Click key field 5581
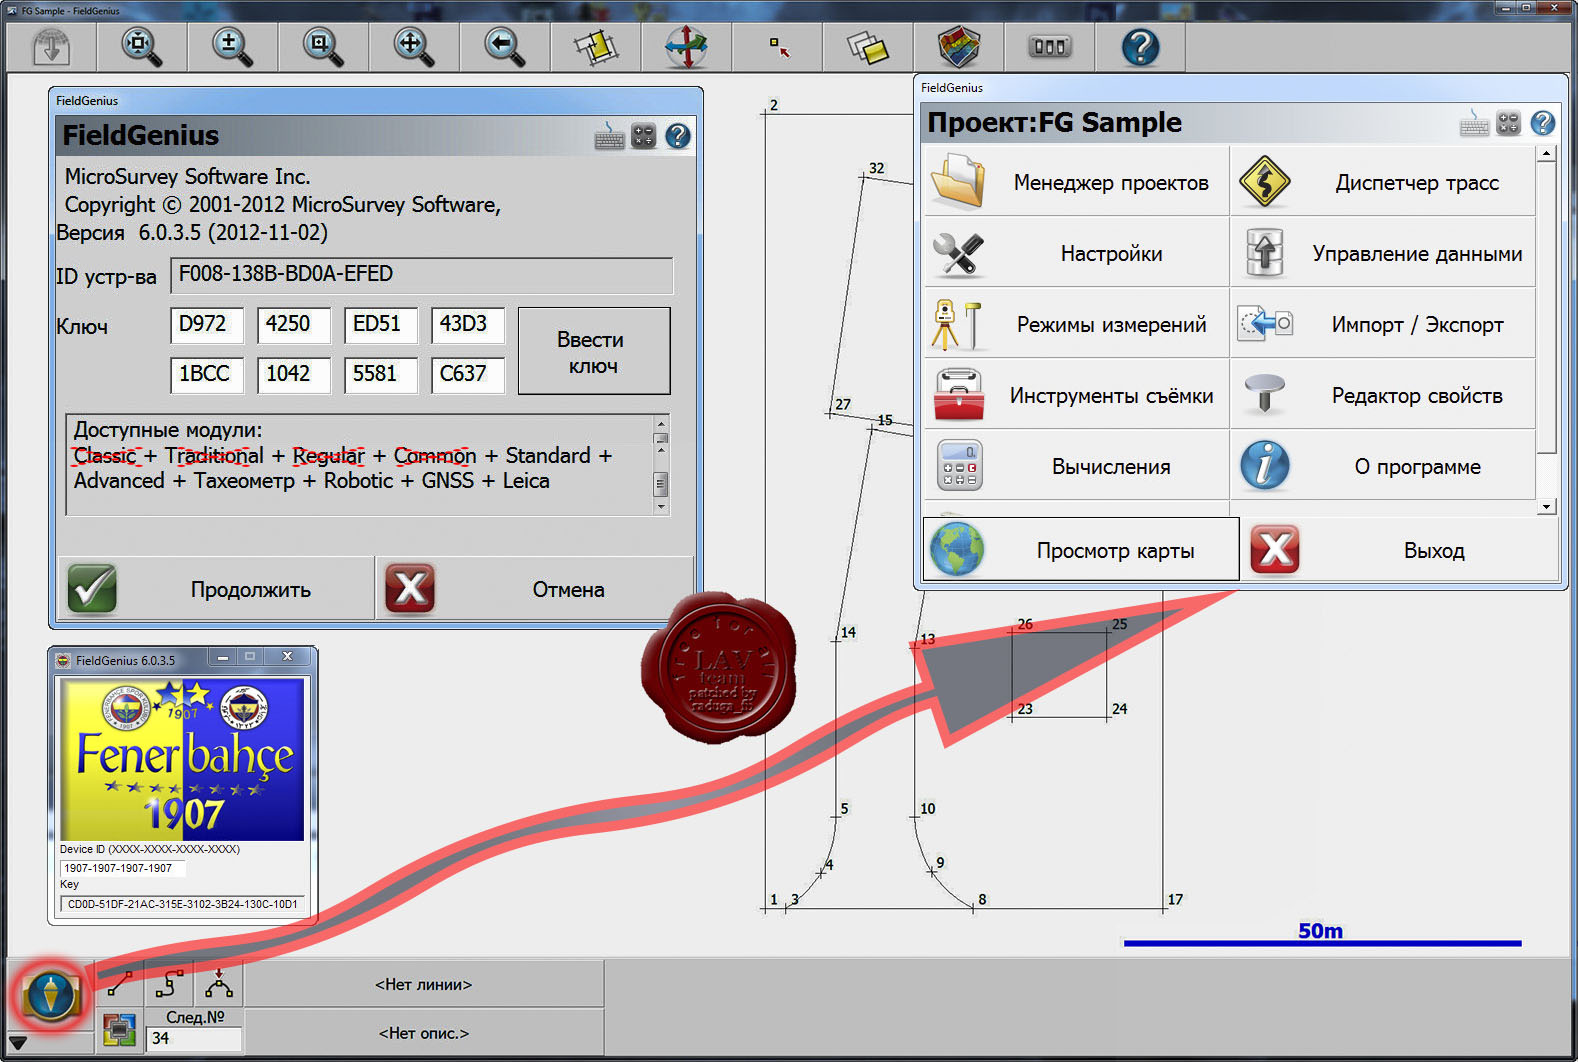1578x1062 pixels. (x=381, y=375)
